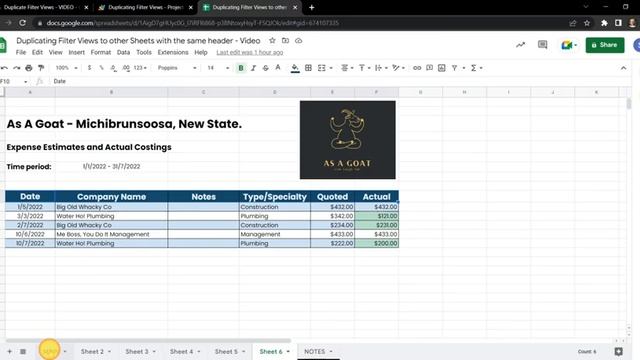Insert a link

417,68
